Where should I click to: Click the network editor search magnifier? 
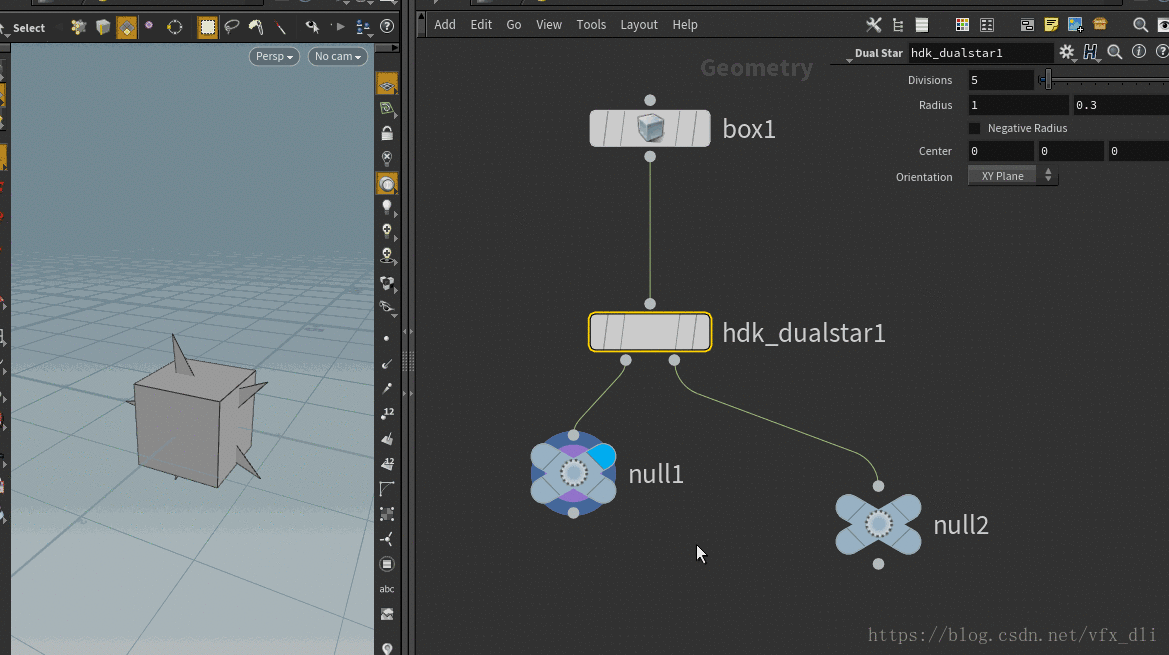pos(1140,25)
